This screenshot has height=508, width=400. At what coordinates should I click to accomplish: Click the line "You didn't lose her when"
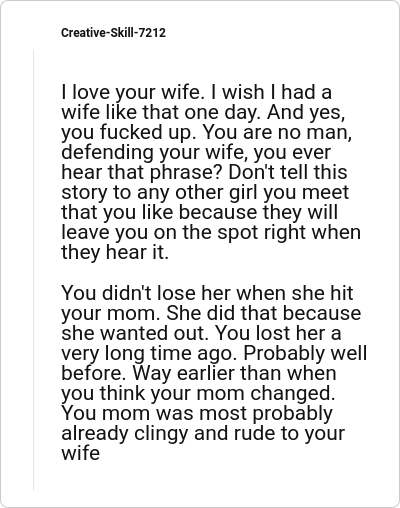(x=207, y=293)
